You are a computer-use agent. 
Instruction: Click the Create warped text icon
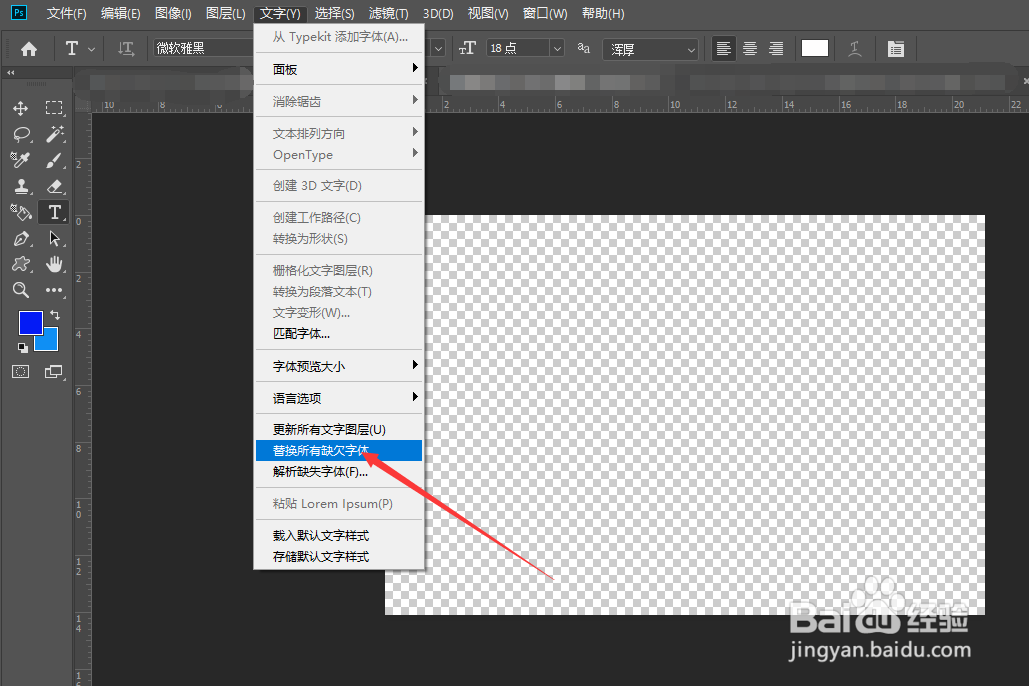coord(853,48)
